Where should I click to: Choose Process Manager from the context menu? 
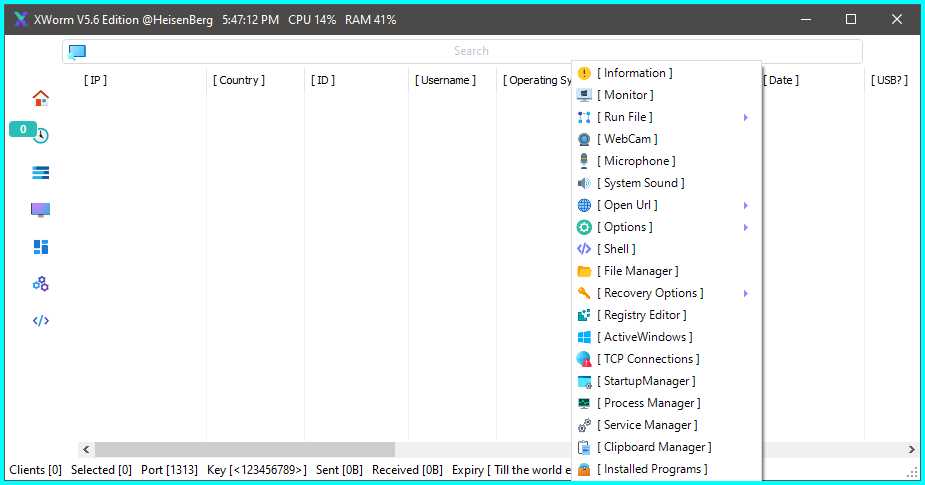click(x=667, y=403)
